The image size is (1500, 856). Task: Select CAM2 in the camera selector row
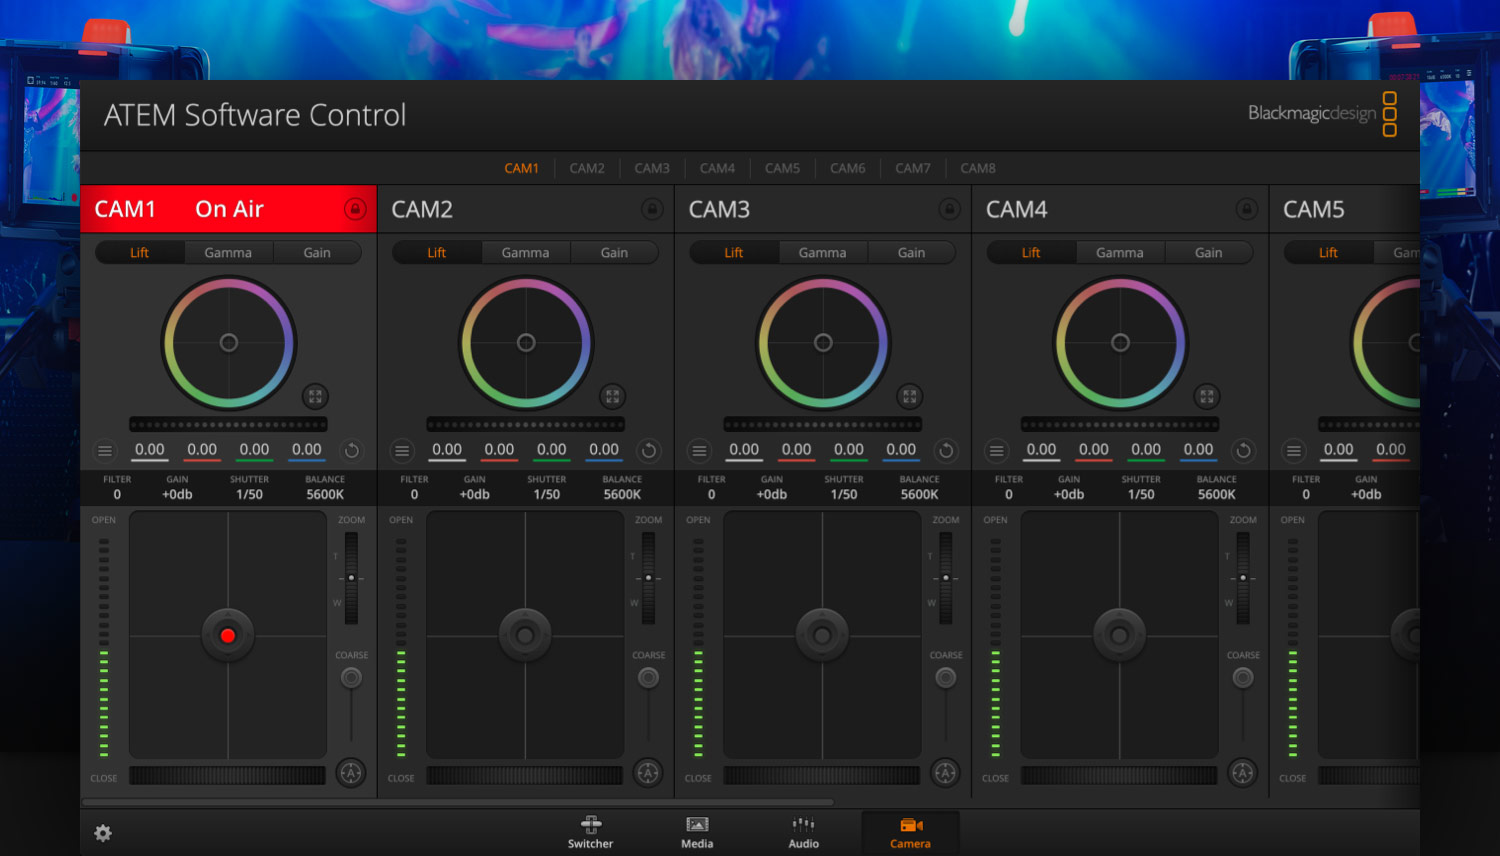[587, 168]
